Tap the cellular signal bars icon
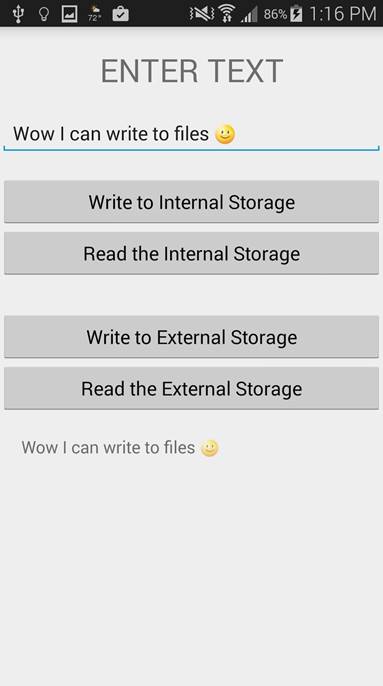 click(x=249, y=15)
